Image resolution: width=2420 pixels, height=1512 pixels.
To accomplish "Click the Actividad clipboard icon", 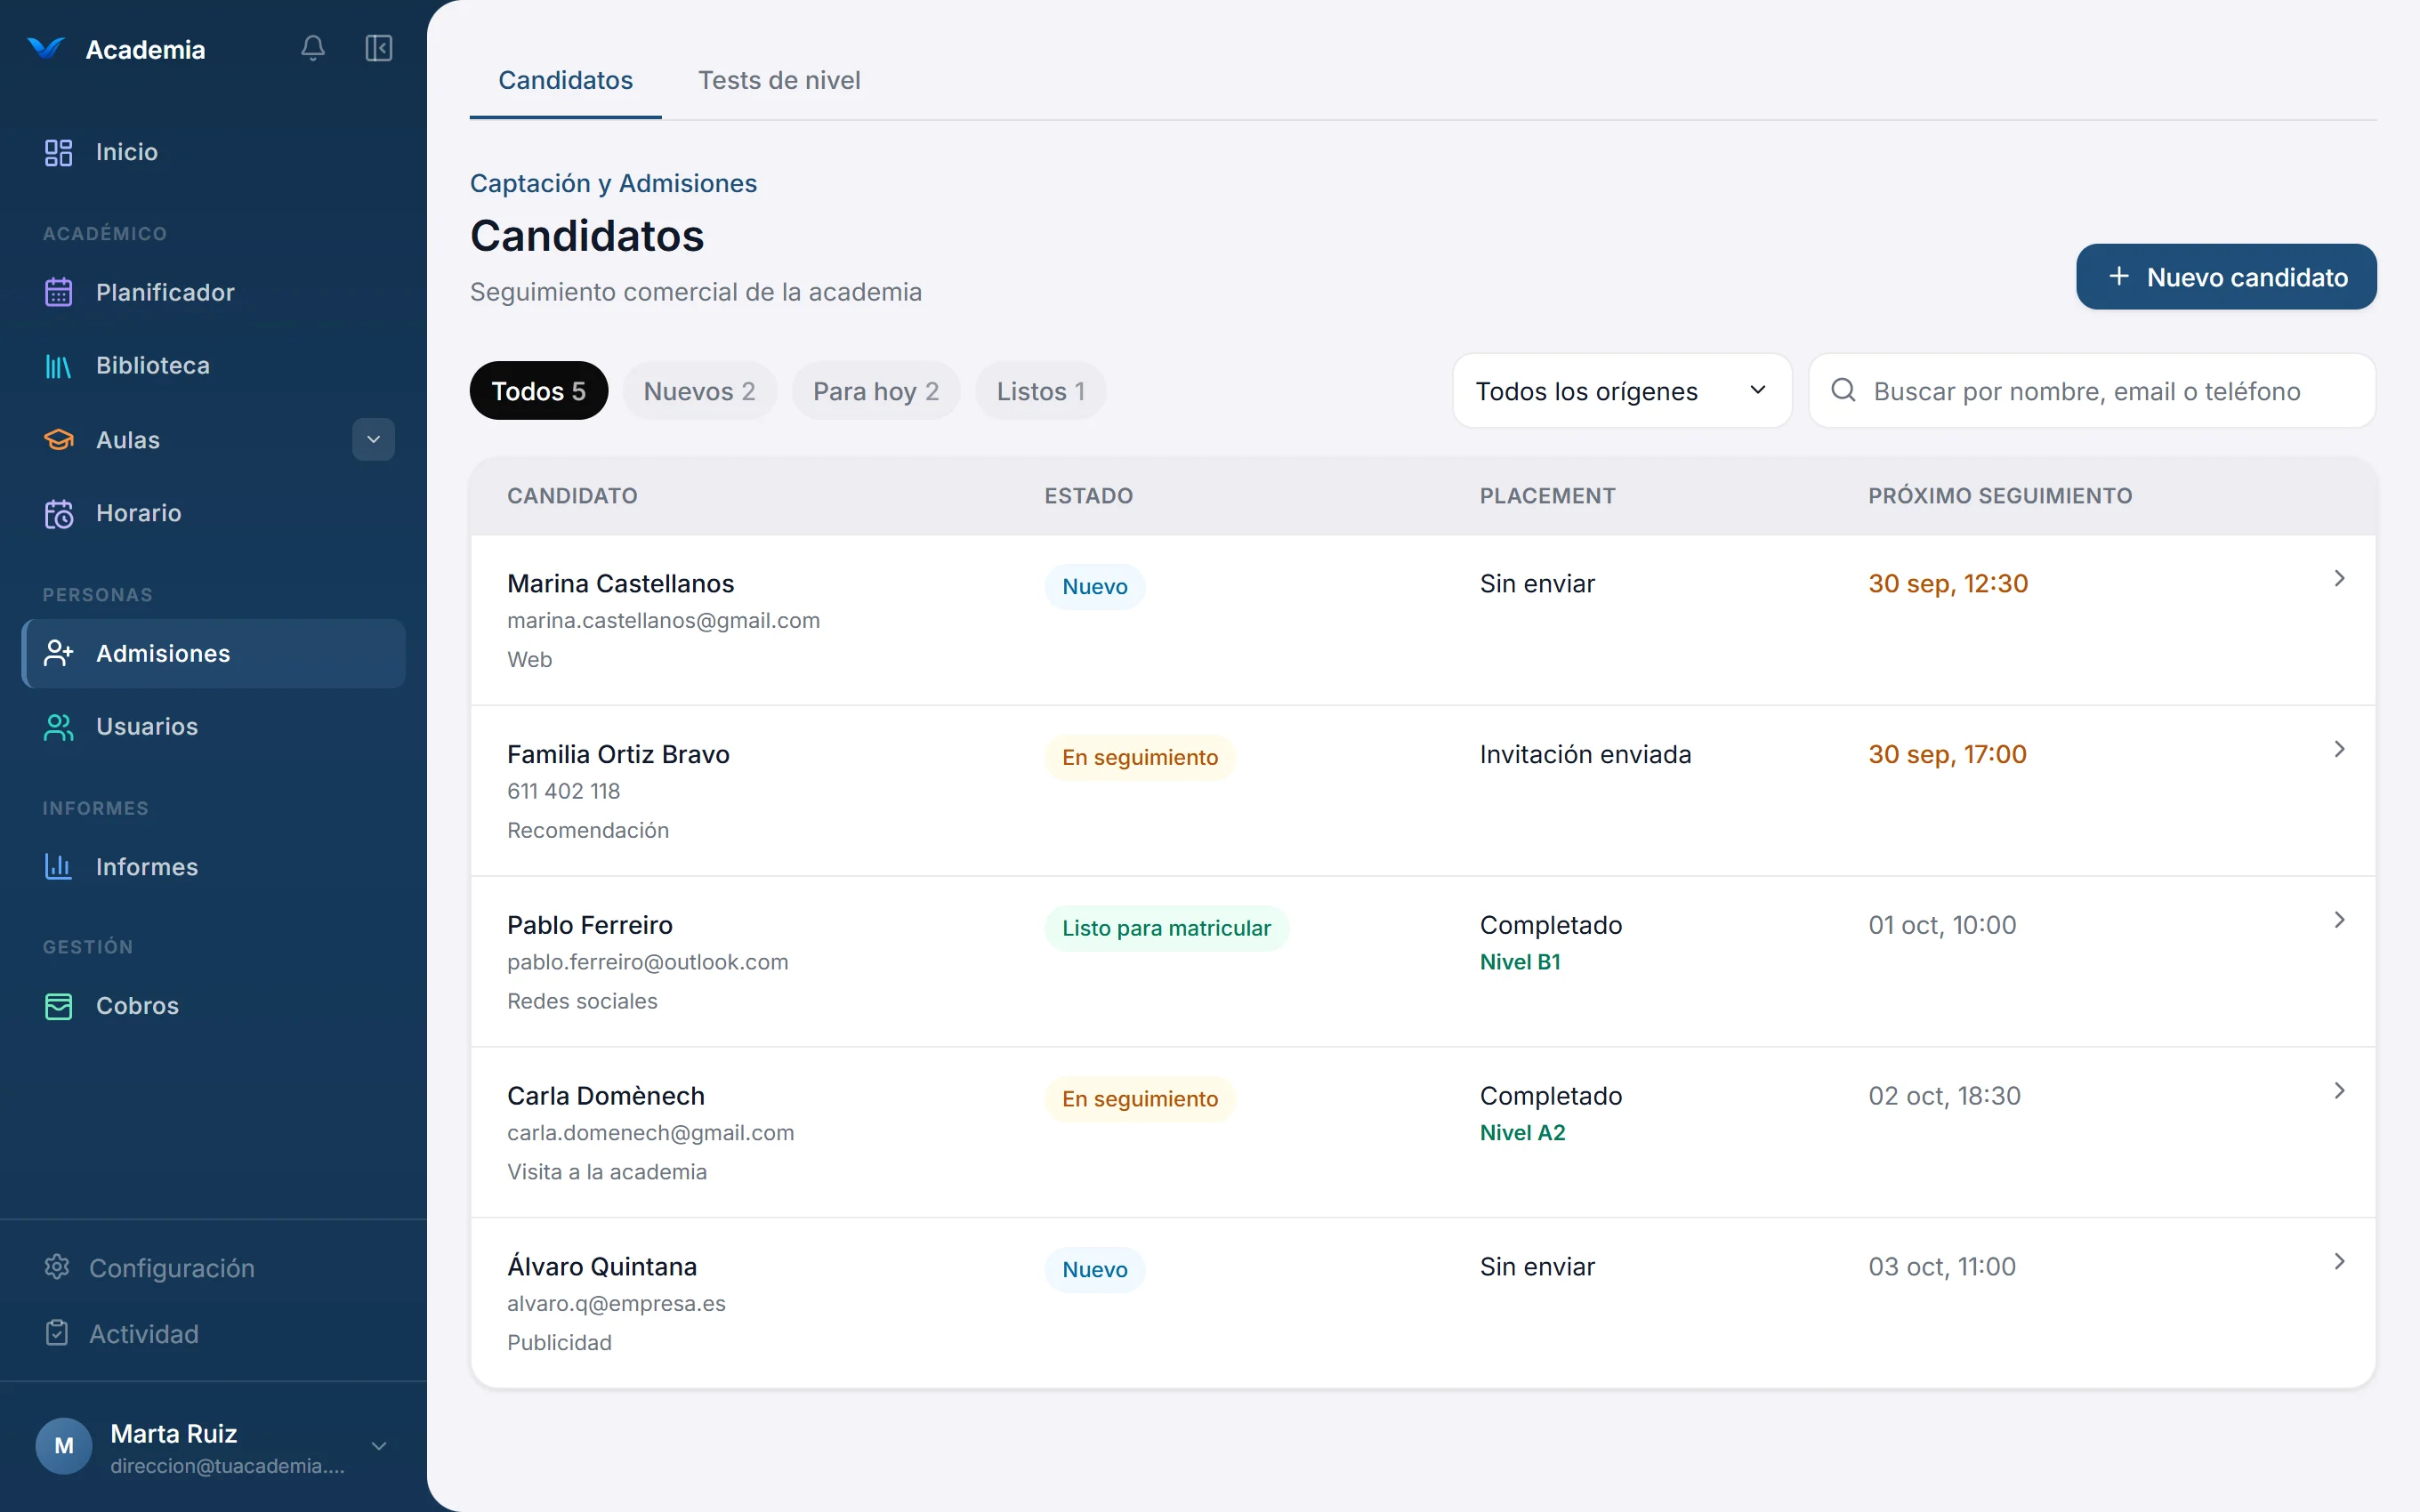I will pyautogui.click(x=57, y=1333).
